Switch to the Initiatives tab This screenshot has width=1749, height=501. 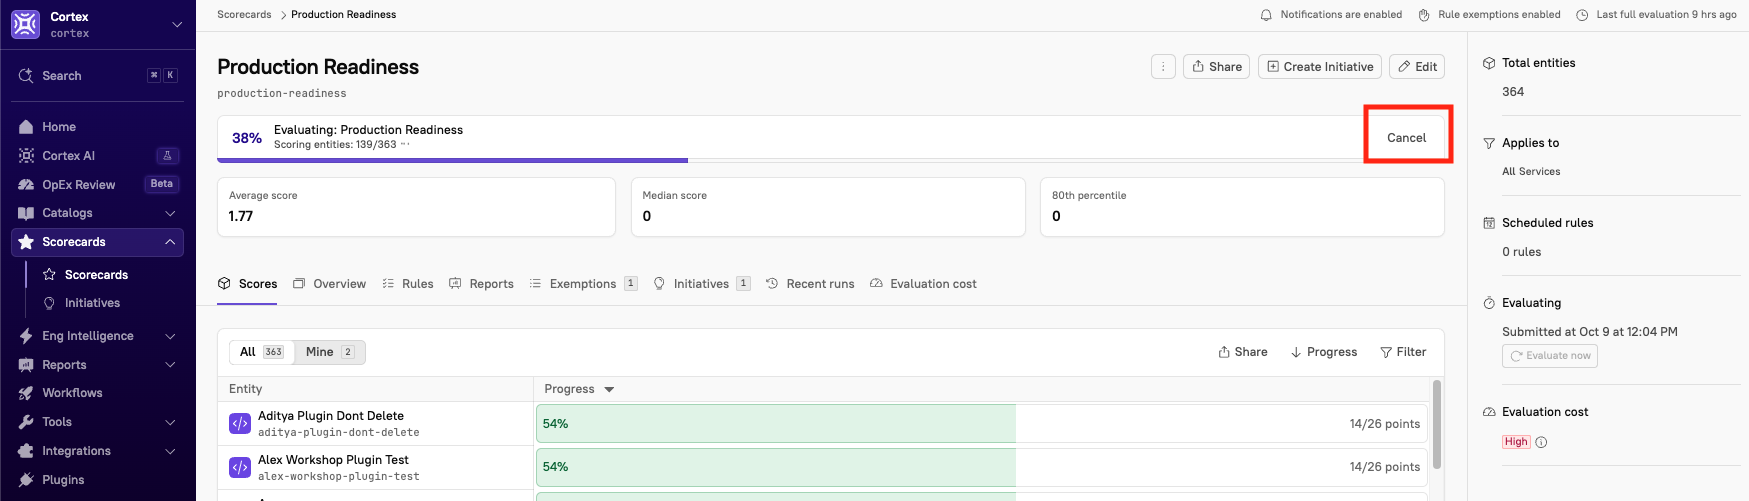click(x=702, y=284)
